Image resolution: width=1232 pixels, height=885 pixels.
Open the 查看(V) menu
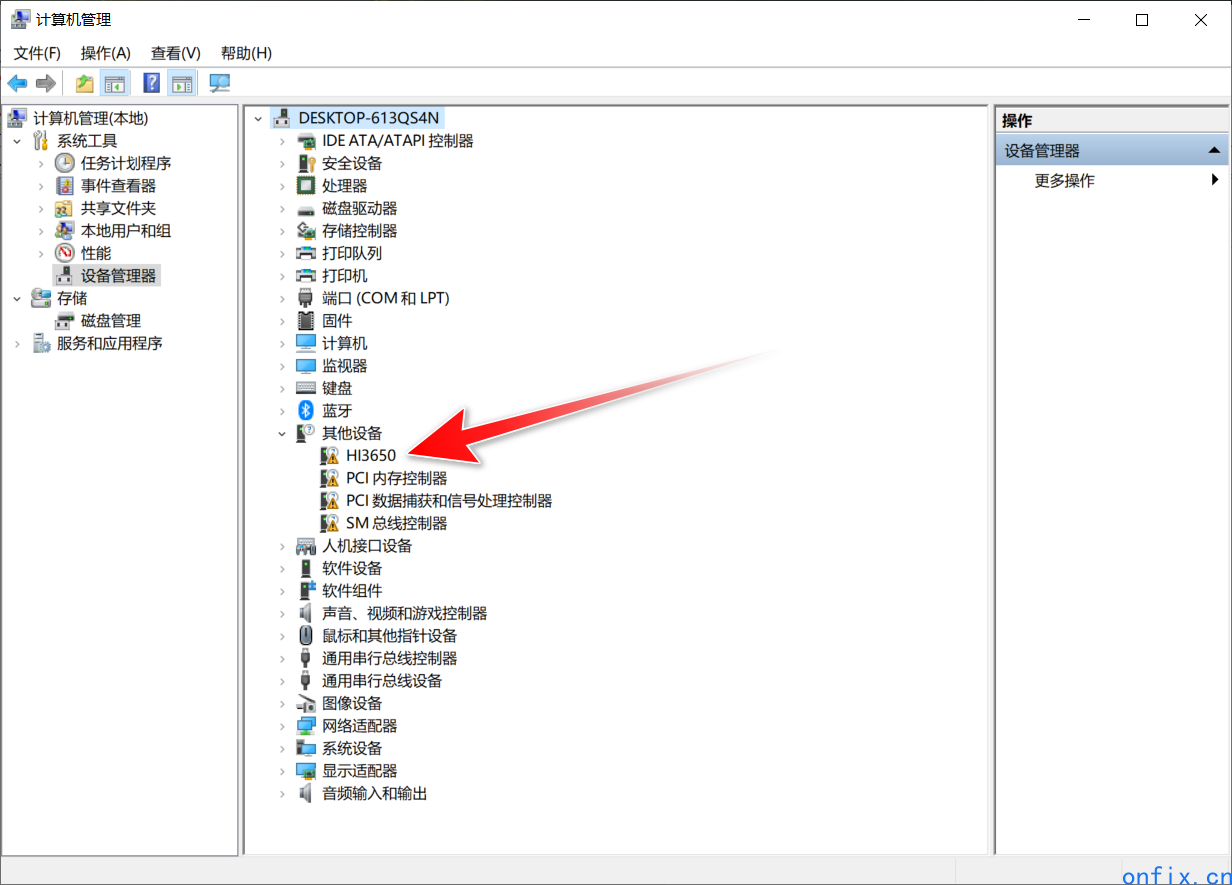175,53
